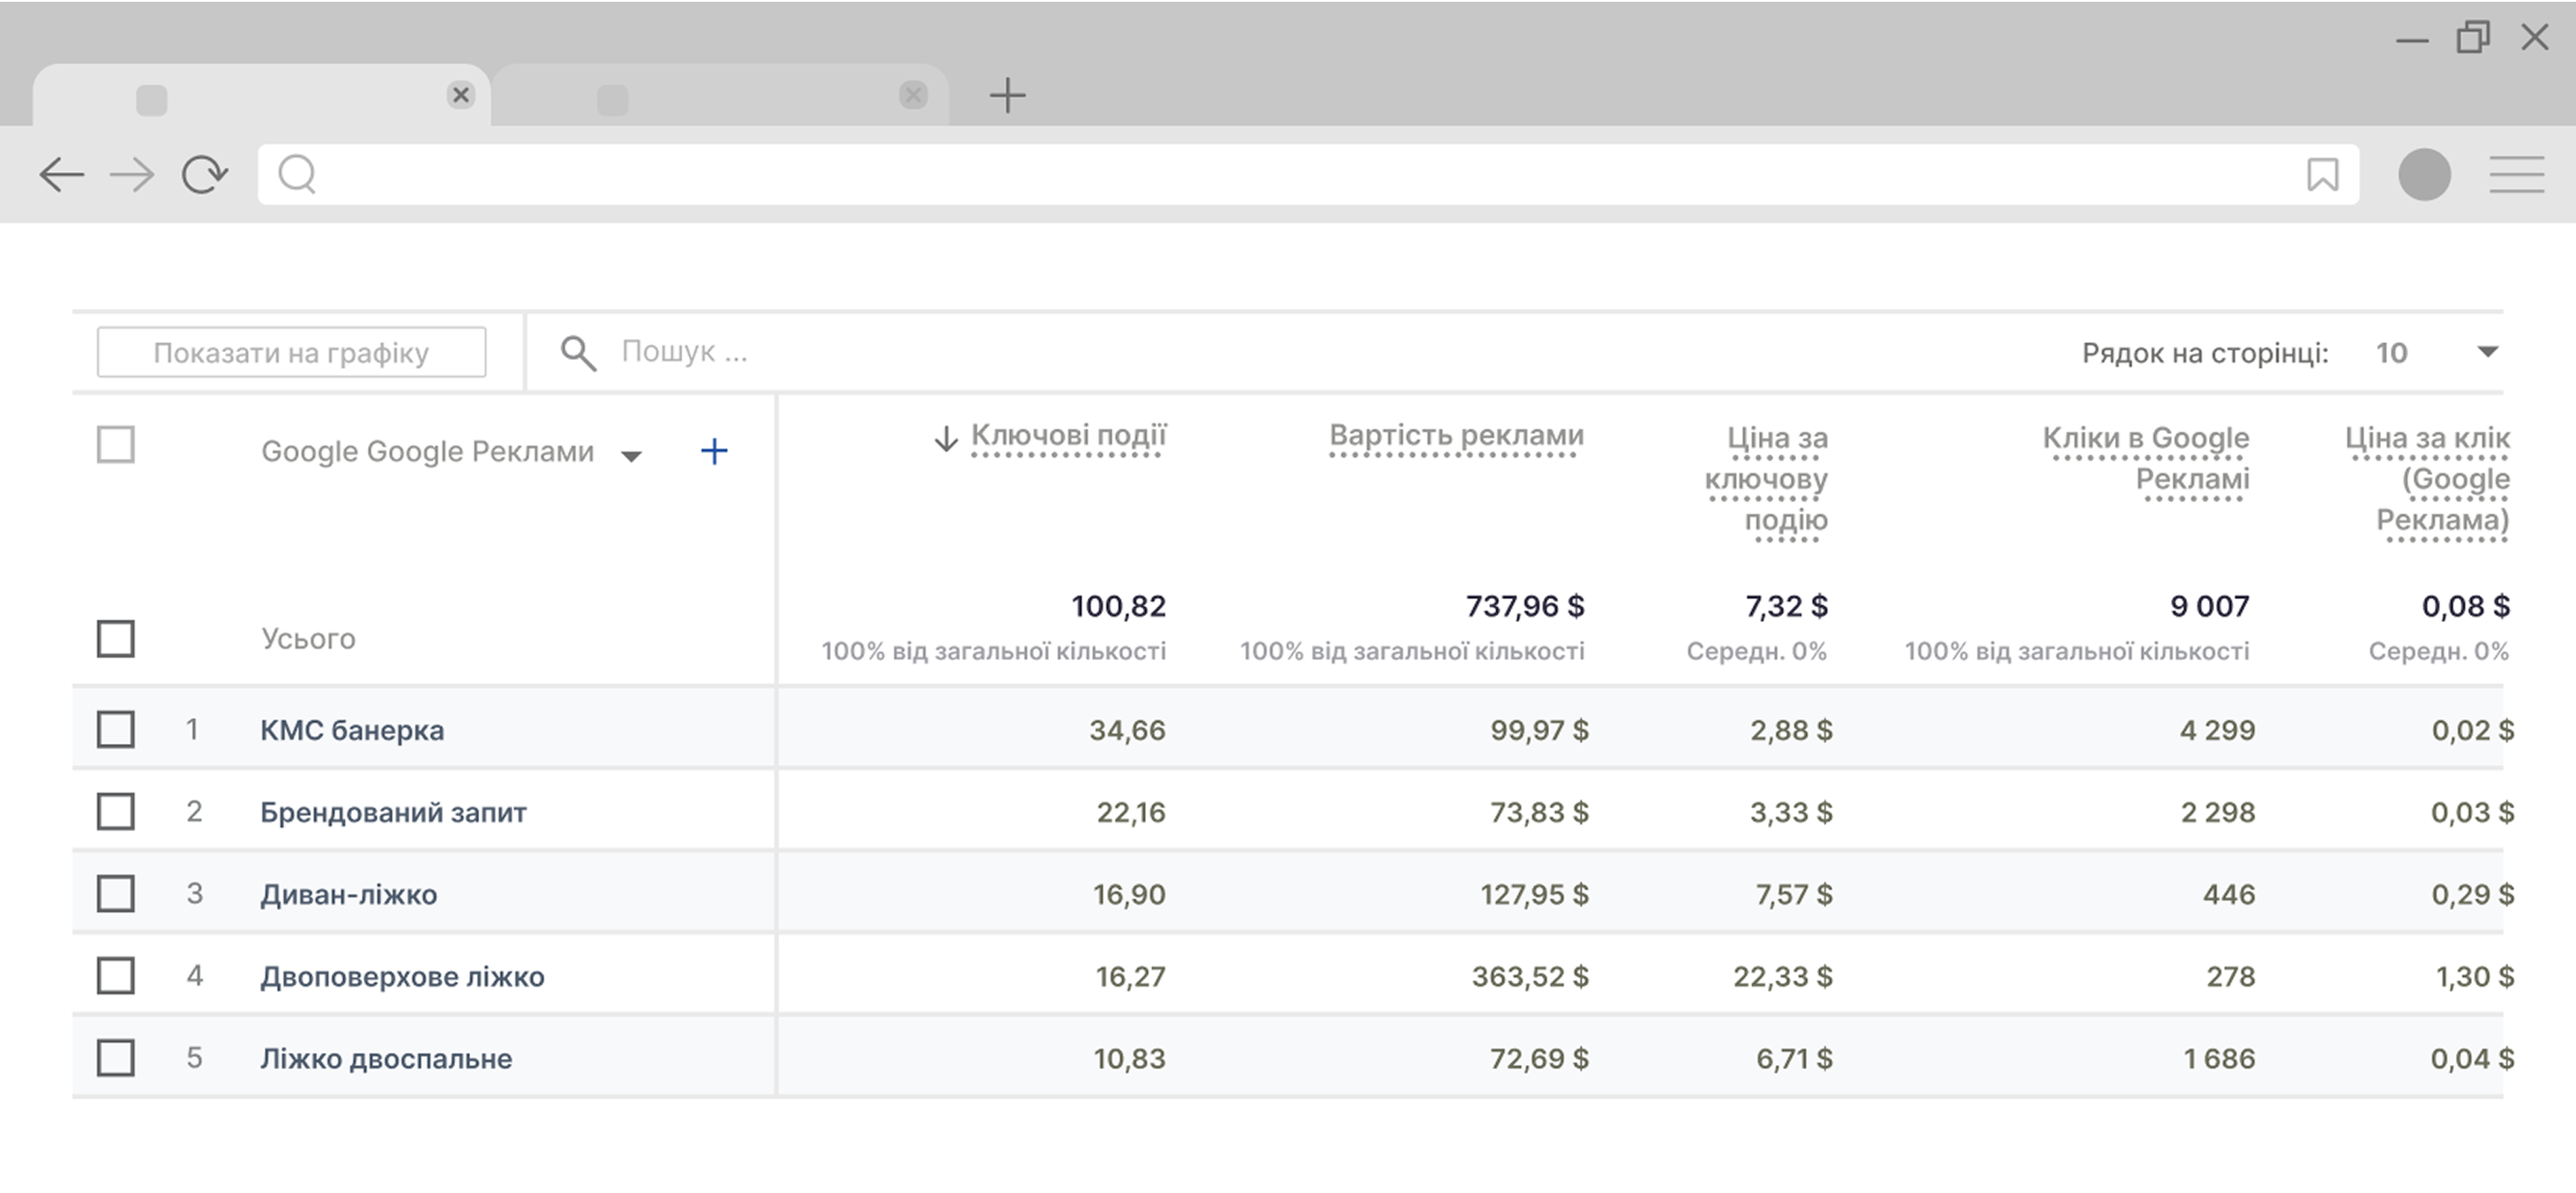
Task: Open the browser hamburger menu
Action: pyautogui.click(x=2518, y=175)
